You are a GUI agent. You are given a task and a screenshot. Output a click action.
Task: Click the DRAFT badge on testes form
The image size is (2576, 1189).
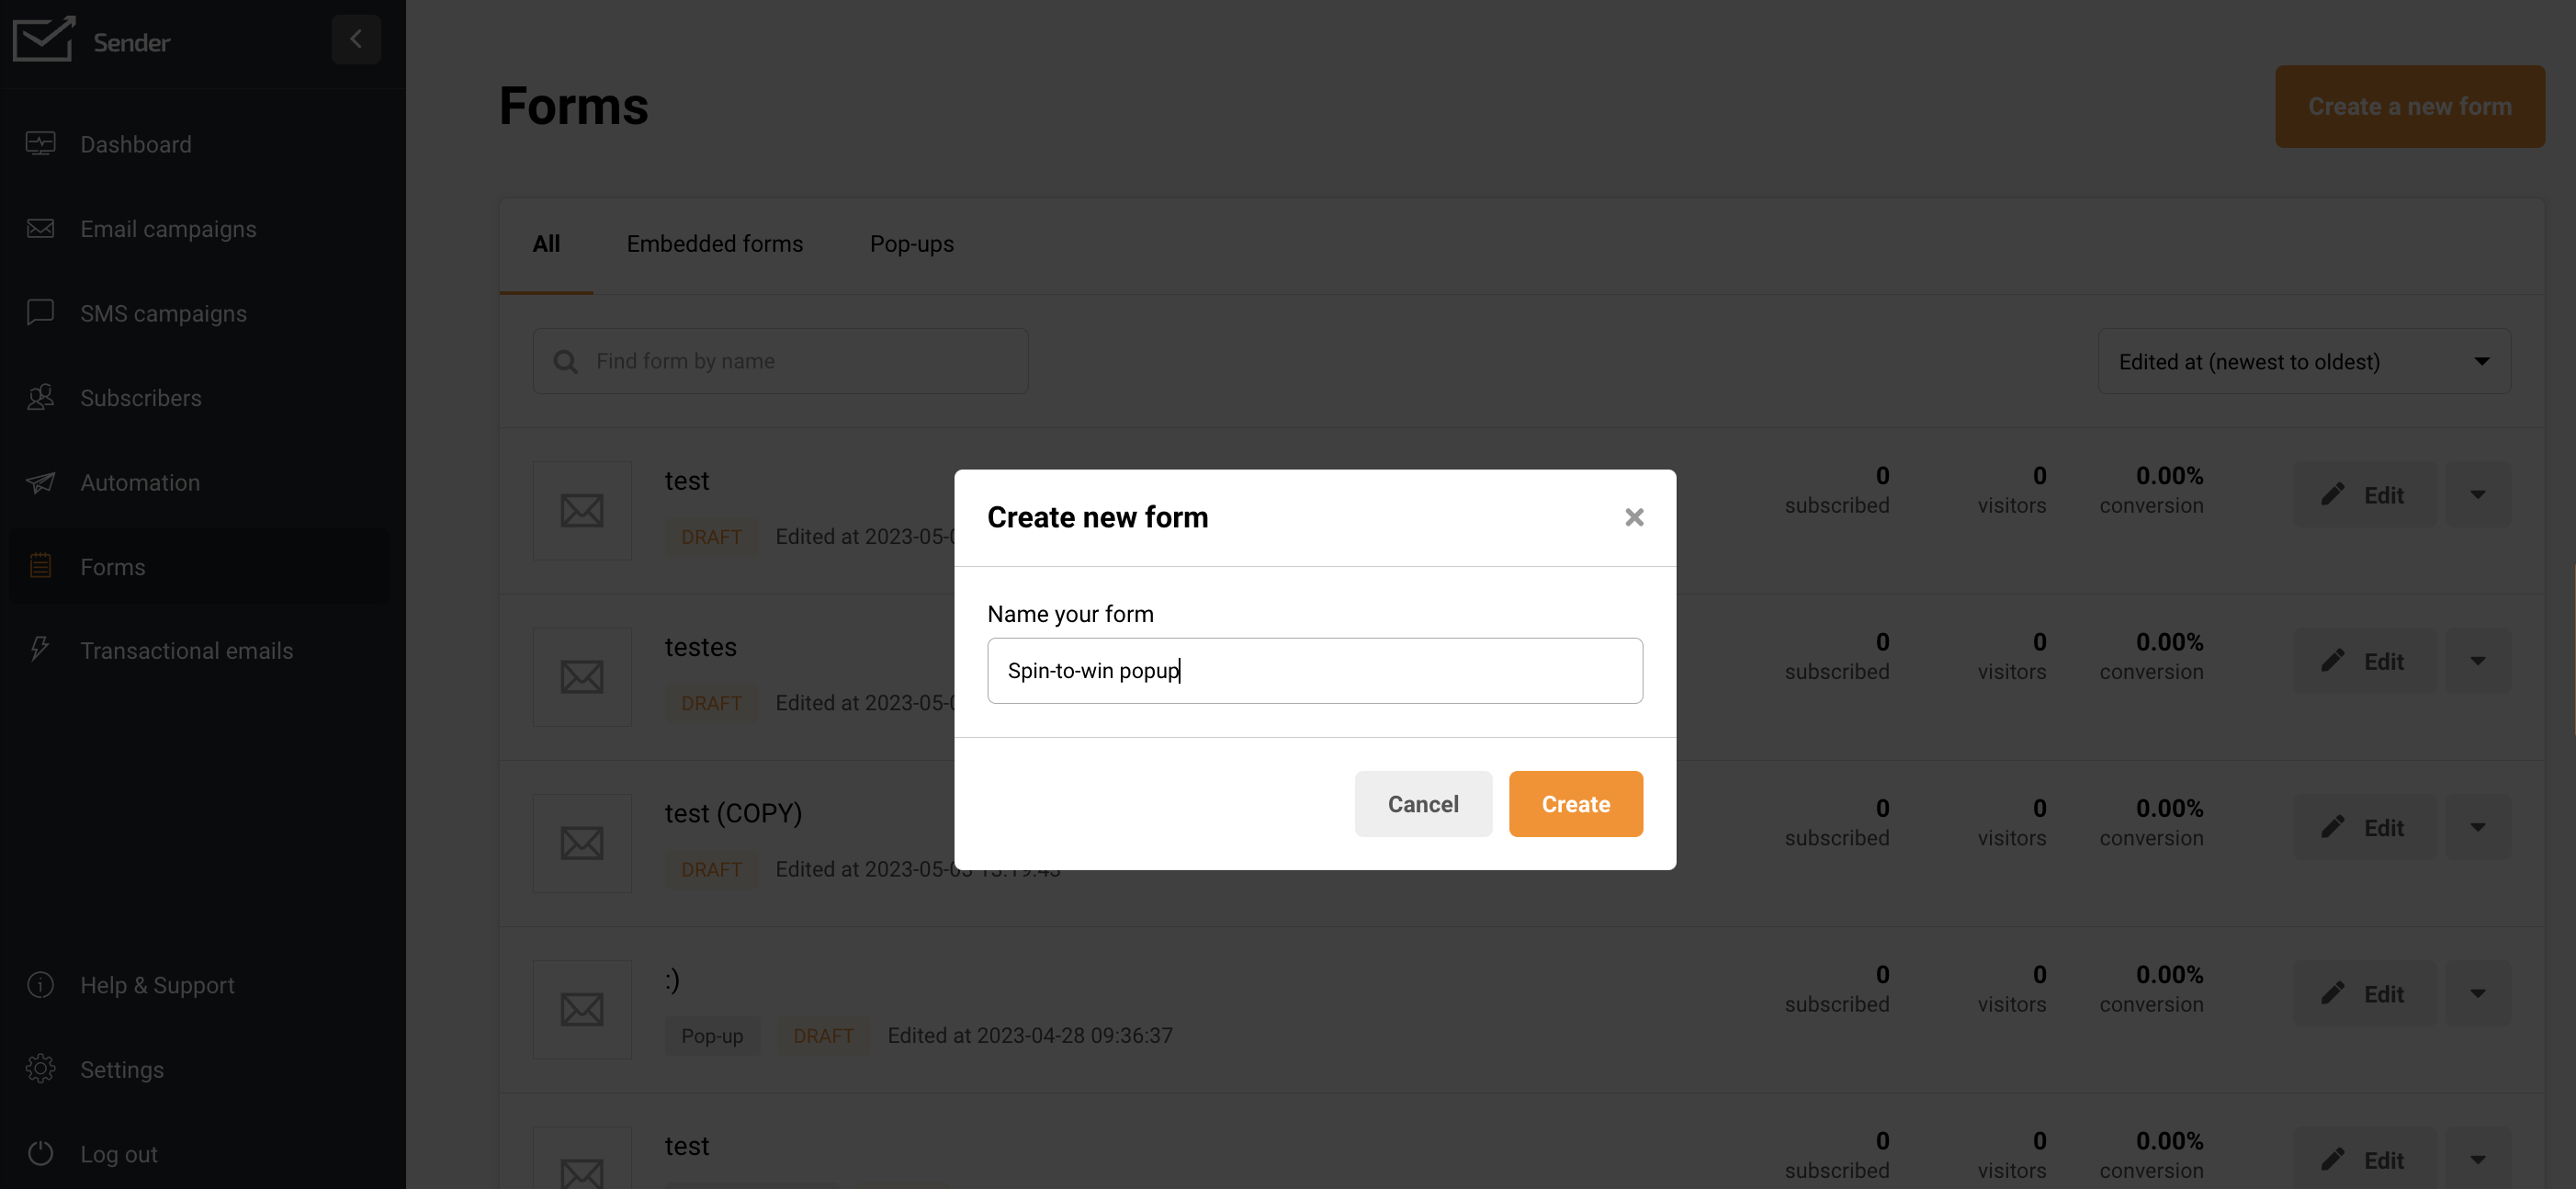coord(711,703)
